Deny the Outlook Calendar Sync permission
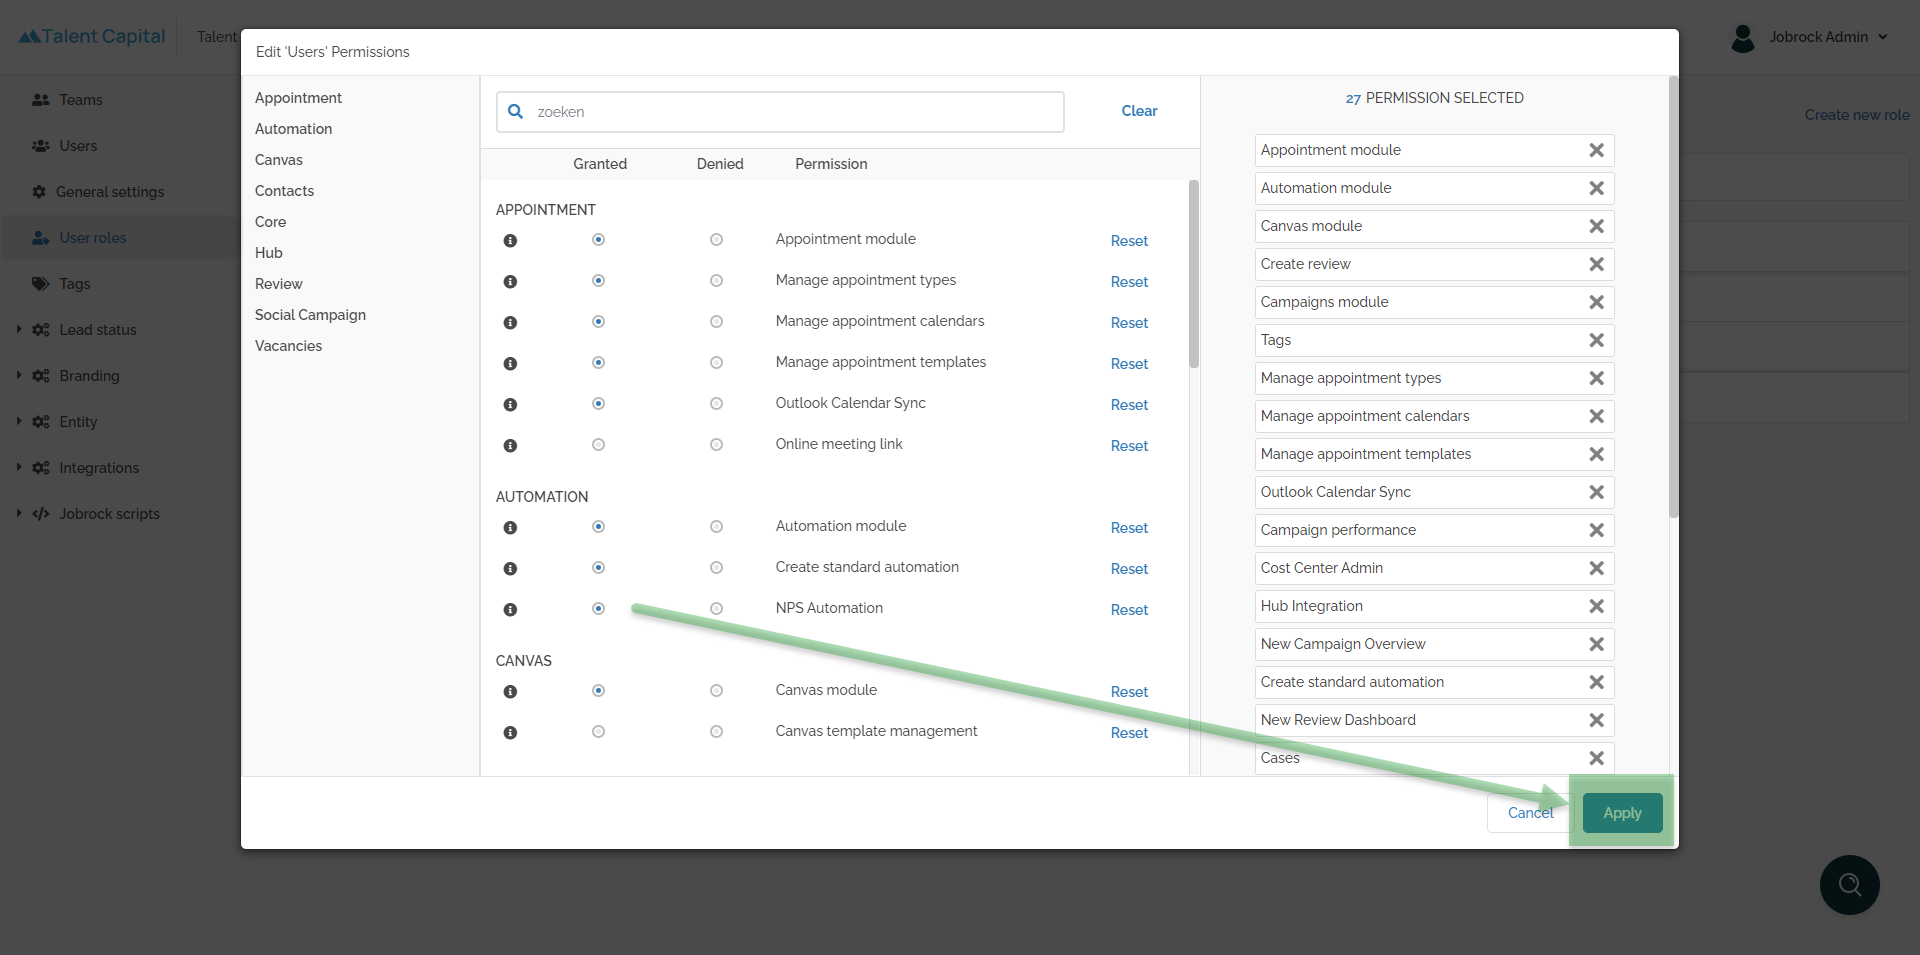Screen dimensions: 1920x955 pos(716,404)
